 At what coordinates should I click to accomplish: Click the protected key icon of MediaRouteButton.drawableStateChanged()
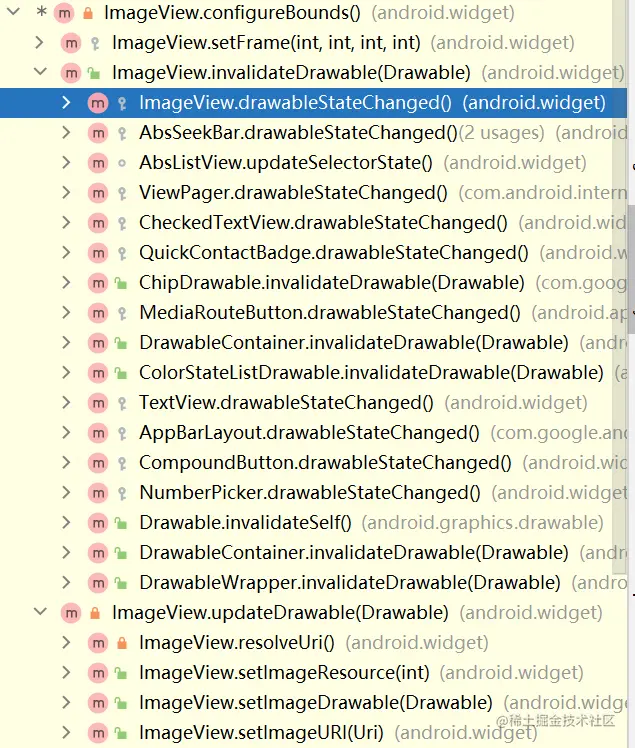(122, 314)
